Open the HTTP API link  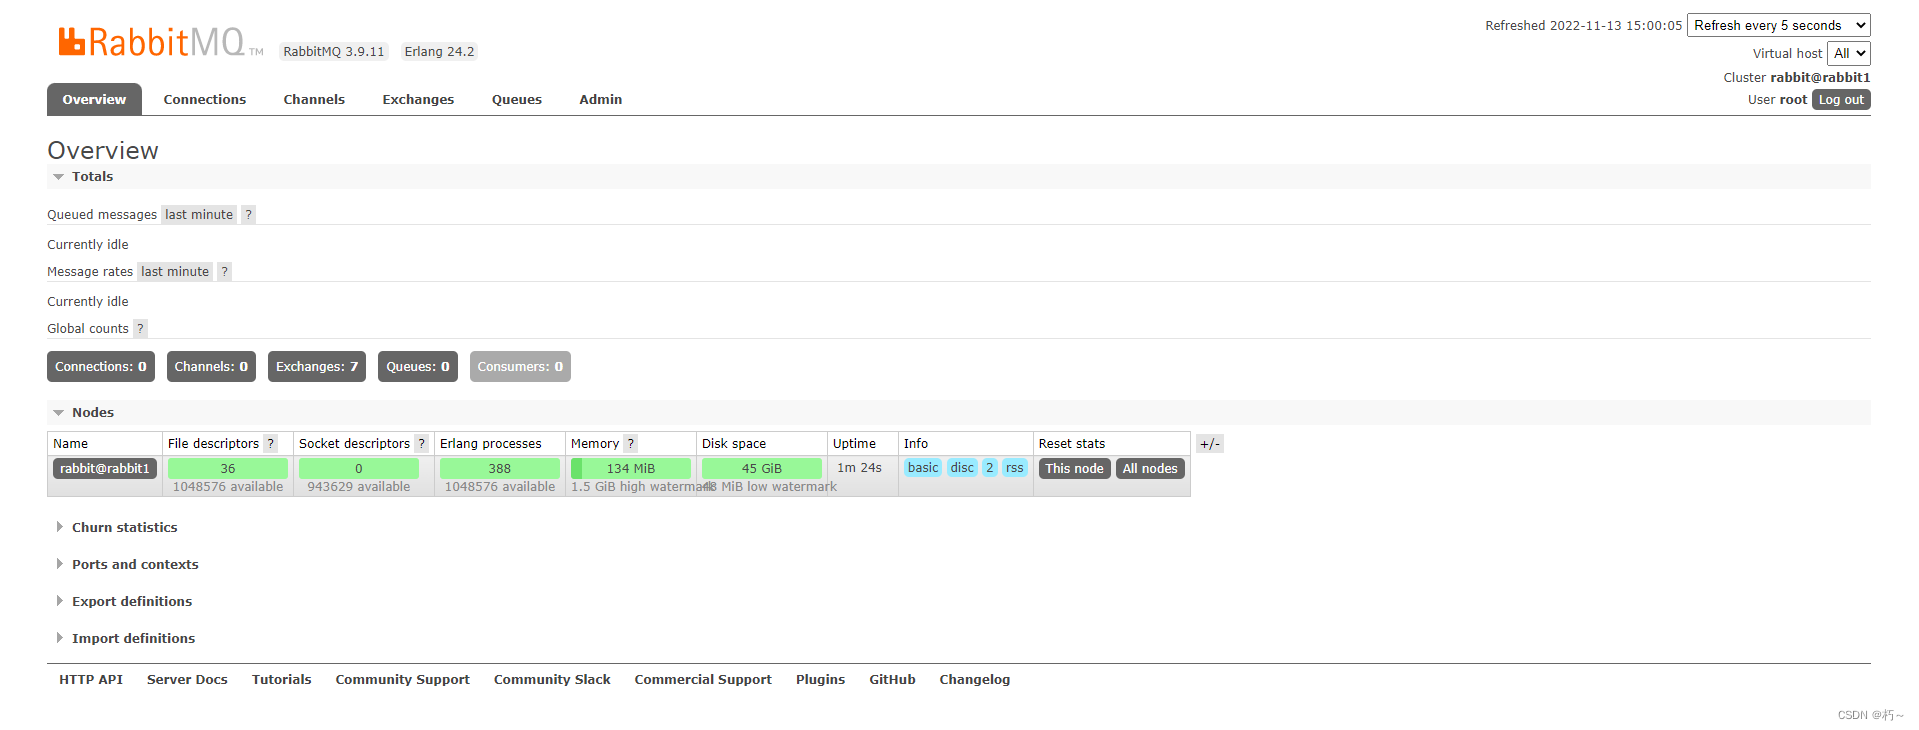click(x=91, y=679)
